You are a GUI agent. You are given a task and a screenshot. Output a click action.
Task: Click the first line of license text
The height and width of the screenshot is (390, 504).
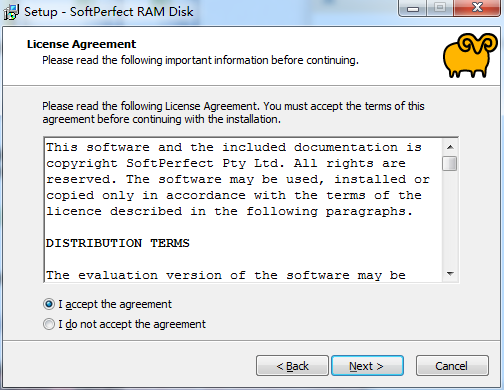[234, 147]
